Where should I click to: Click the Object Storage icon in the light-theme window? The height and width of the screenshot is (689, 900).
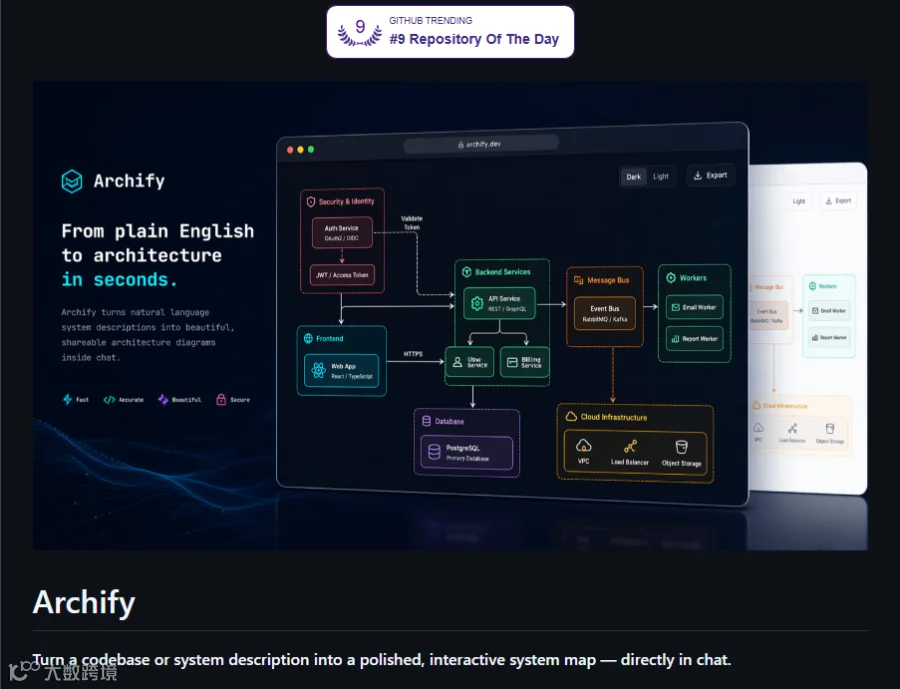coord(829,429)
